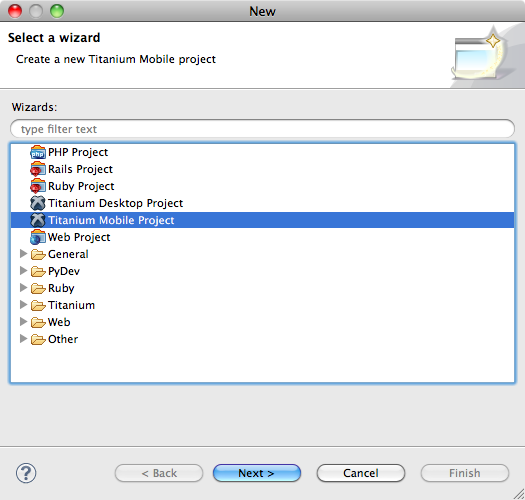Select the Rails Project icon
This screenshot has height=500, width=525.
(38, 169)
